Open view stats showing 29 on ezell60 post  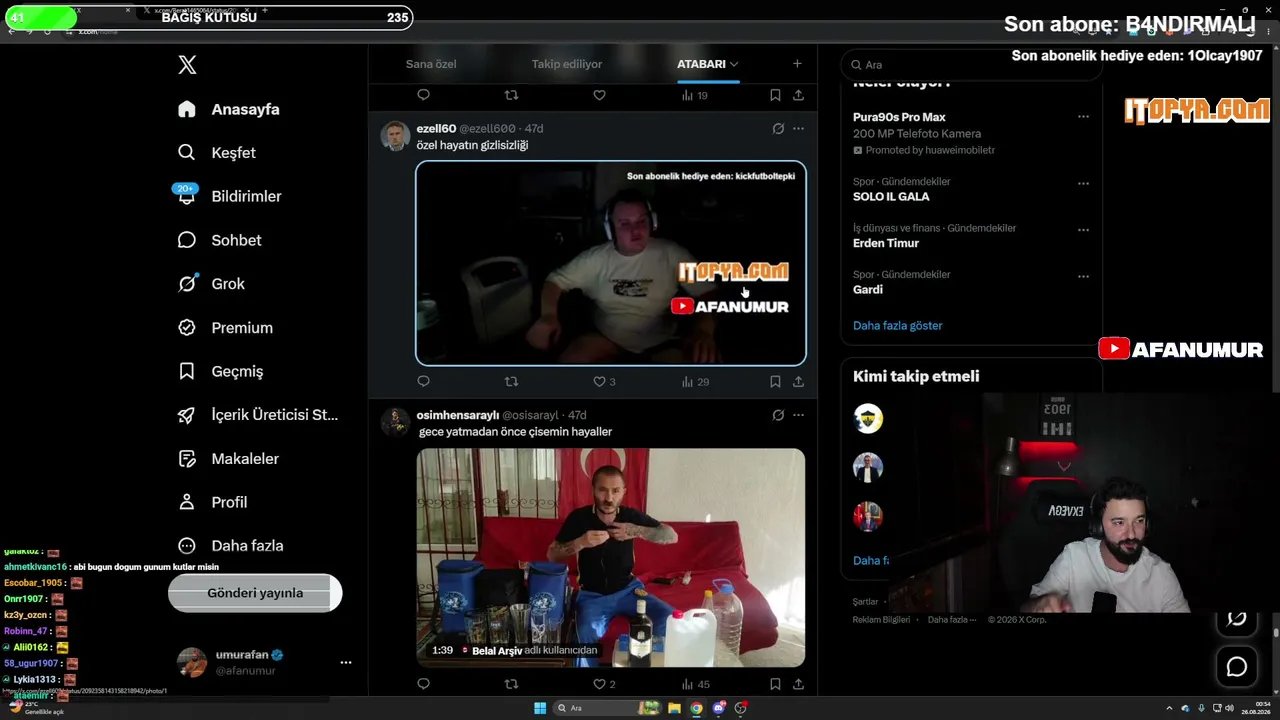[x=695, y=381]
